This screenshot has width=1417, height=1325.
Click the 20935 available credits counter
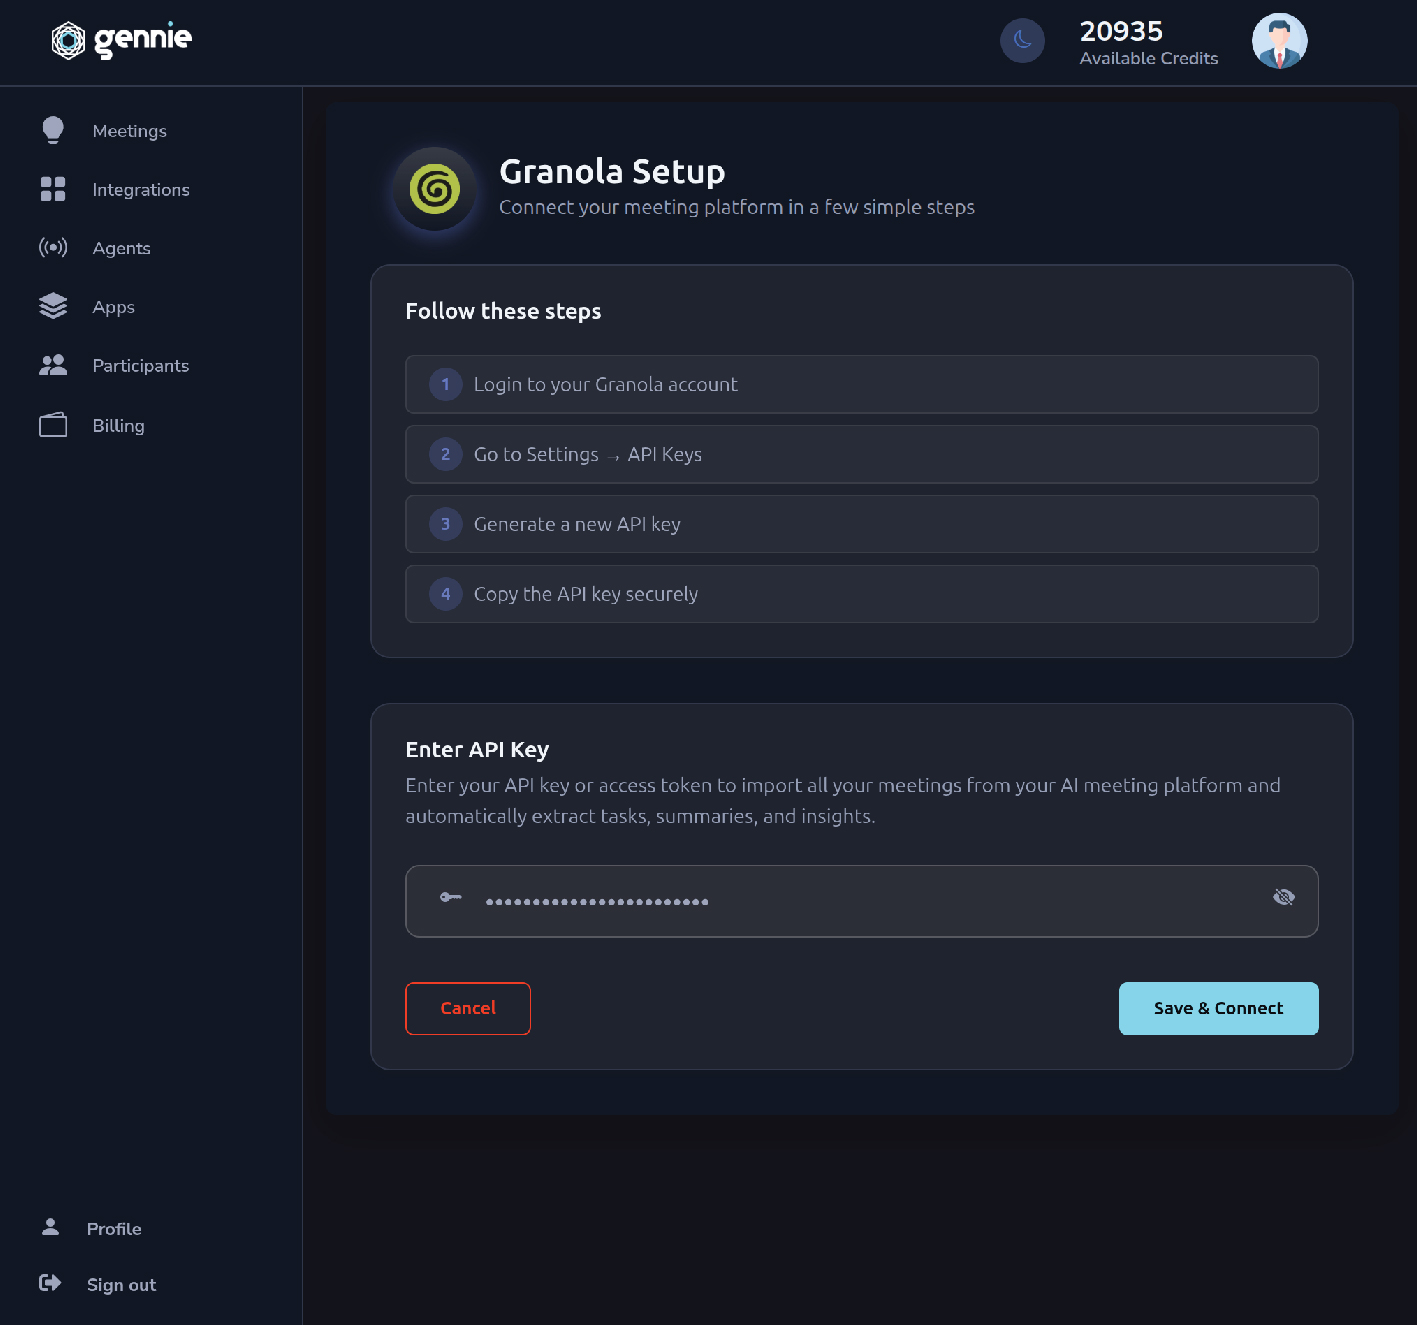1121,31
